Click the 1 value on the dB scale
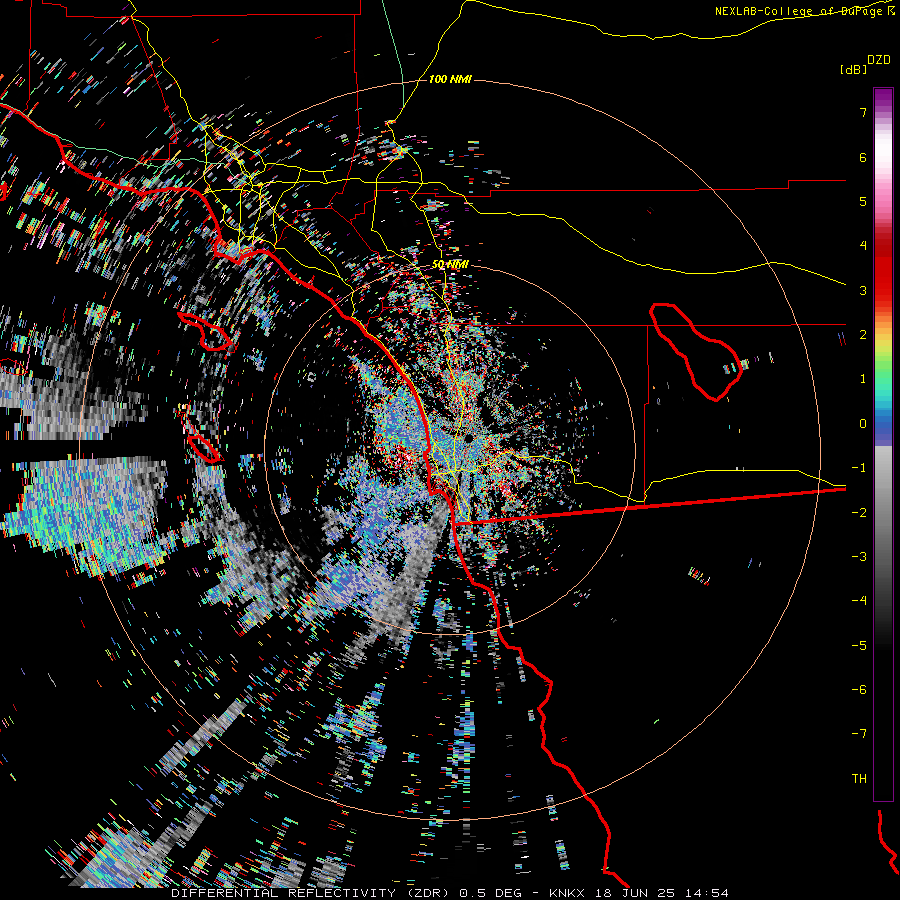 tap(863, 379)
